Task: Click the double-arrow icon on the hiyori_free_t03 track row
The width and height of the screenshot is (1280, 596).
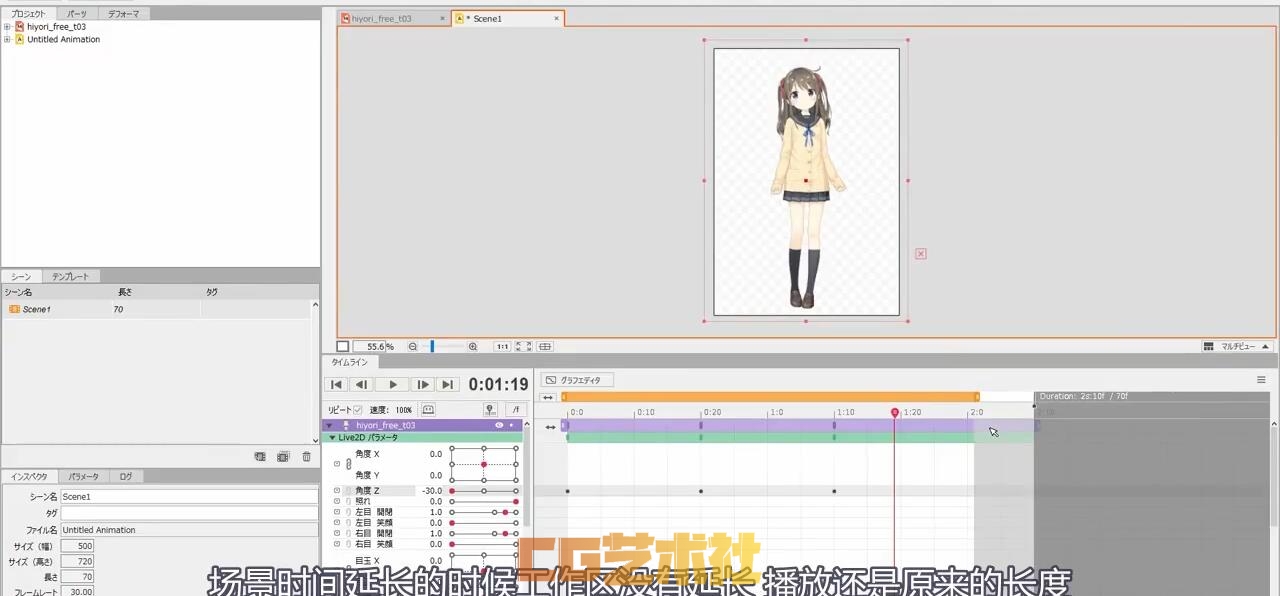Action: (550, 427)
